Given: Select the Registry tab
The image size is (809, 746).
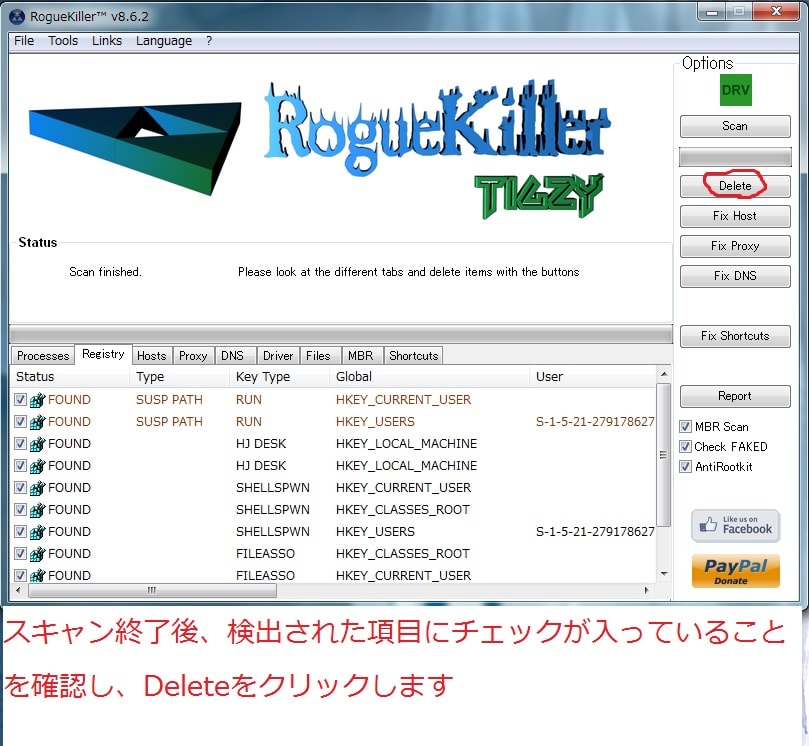Looking at the screenshot, I should pyautogui.click(x=103, y=354).
